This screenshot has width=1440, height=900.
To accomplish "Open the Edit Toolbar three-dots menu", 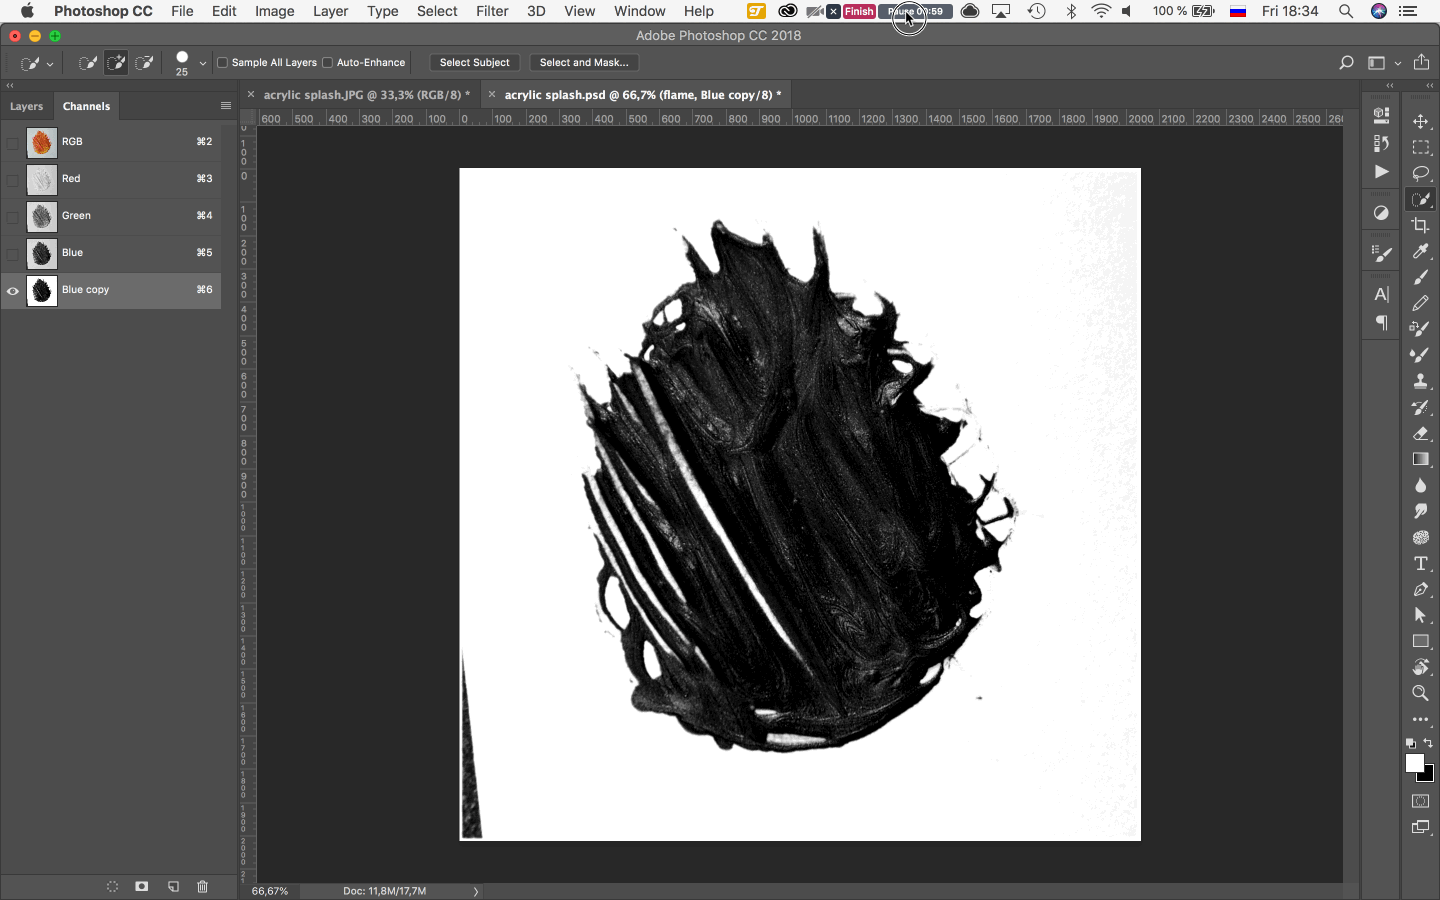I will pos(1421,719).
